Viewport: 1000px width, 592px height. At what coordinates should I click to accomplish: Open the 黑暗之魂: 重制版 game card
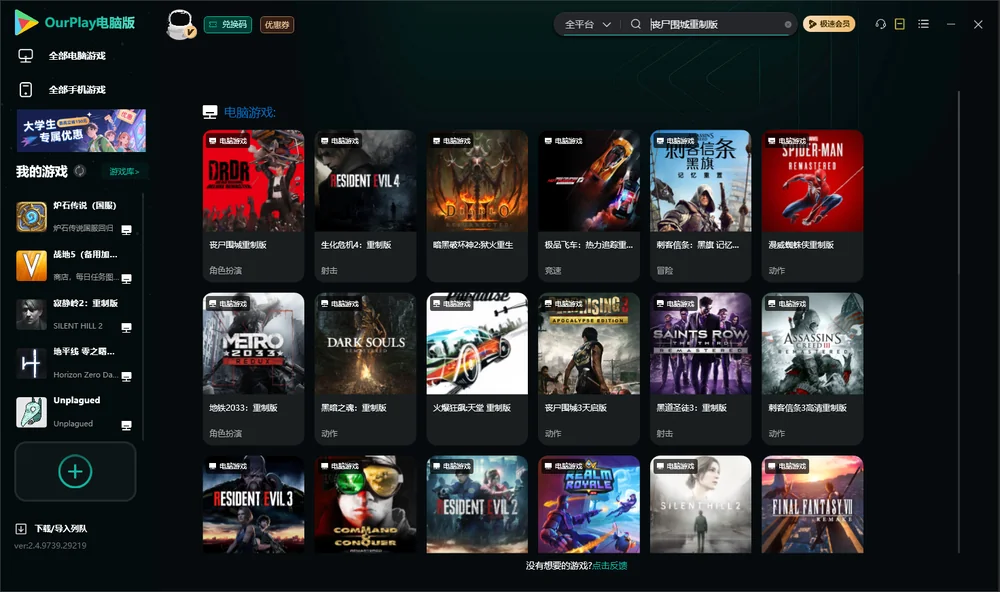click(x=365, y=368)
